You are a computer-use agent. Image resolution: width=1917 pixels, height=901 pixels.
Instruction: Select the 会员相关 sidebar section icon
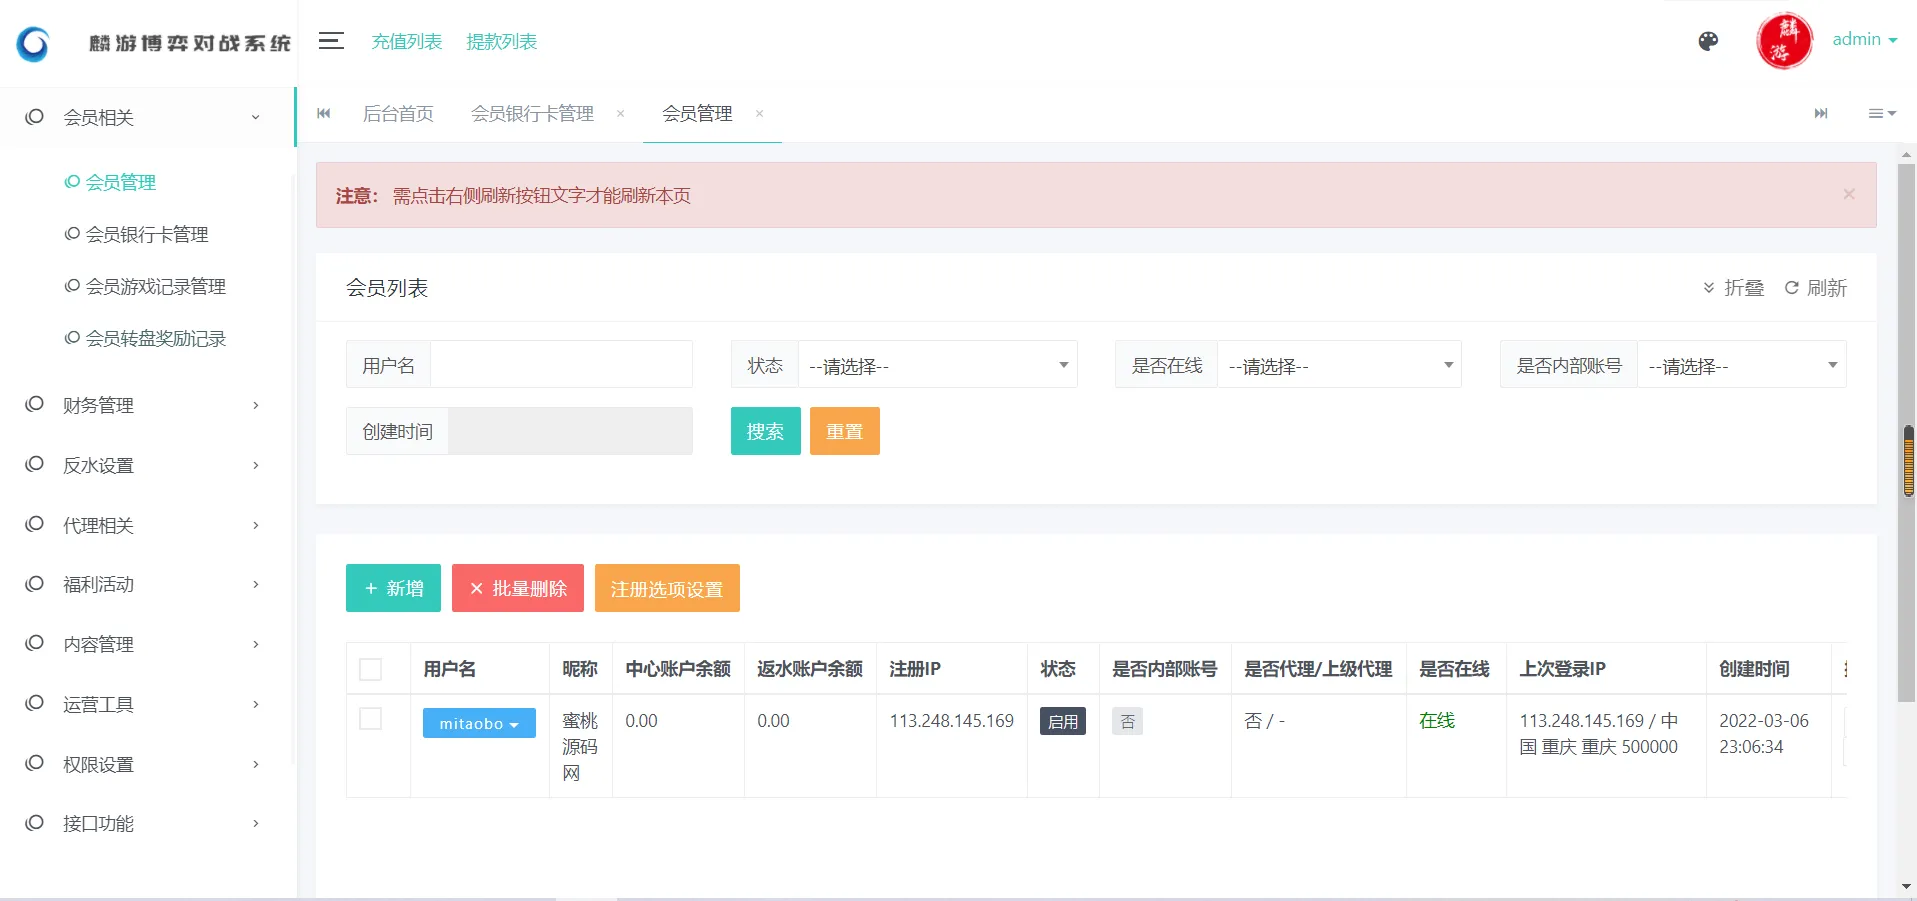coord(34,117)
